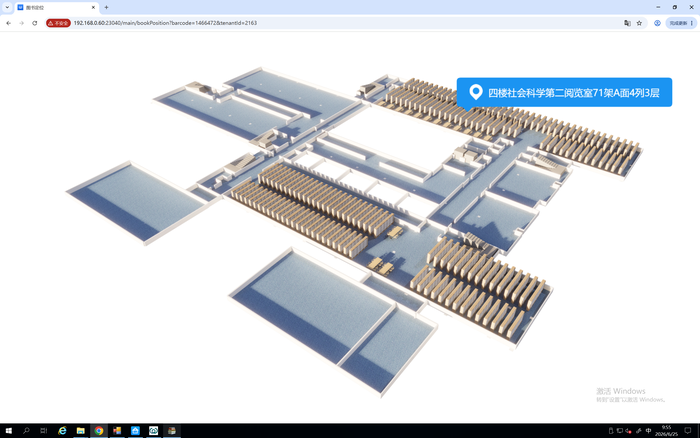The height and width of the screenshot is (438, 700).
Task: Reload the book position page
Action: [x=34, y=23]
